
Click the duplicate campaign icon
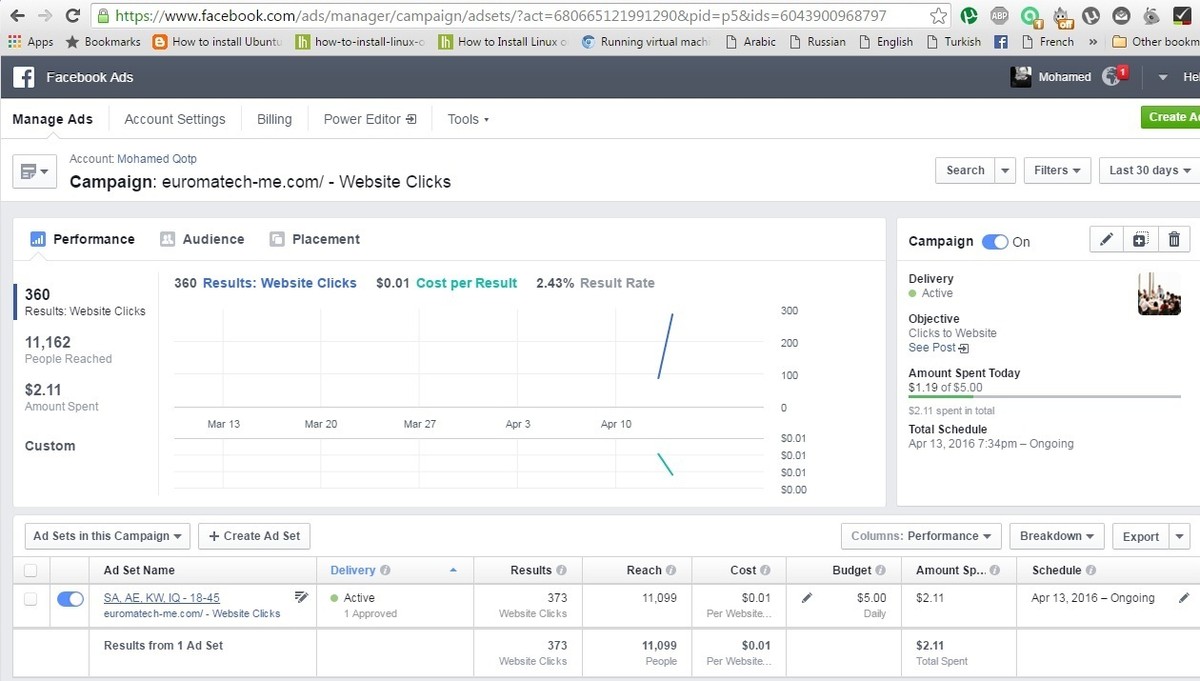pos(1140,240)
